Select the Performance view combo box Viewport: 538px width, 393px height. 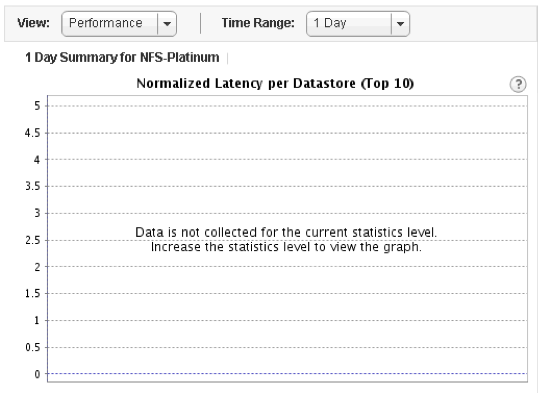[x=119, y=24]
